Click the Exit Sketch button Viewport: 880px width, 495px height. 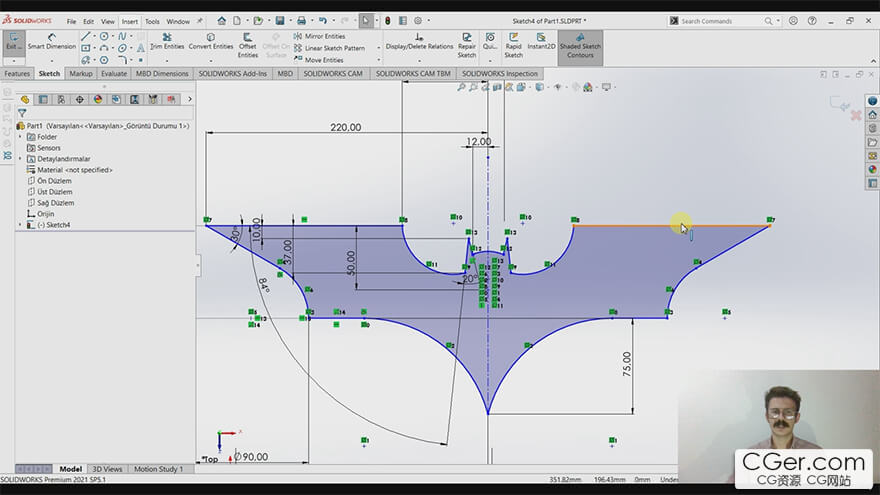tap(13, 41)
